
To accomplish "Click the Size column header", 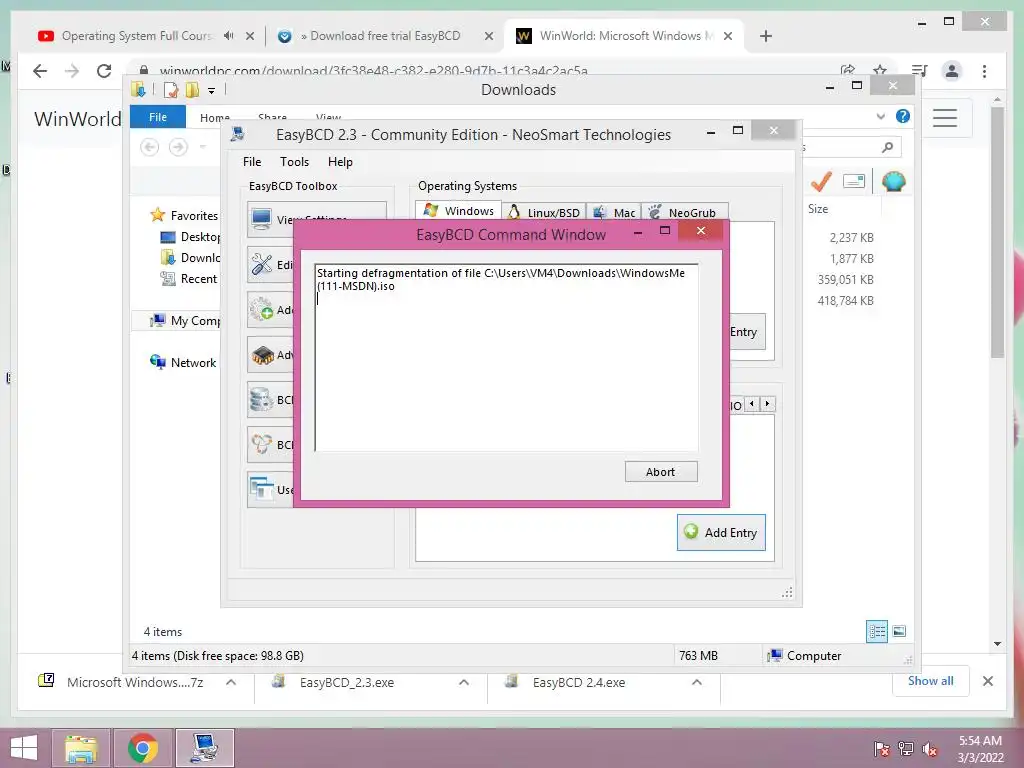I will (818, 209).
